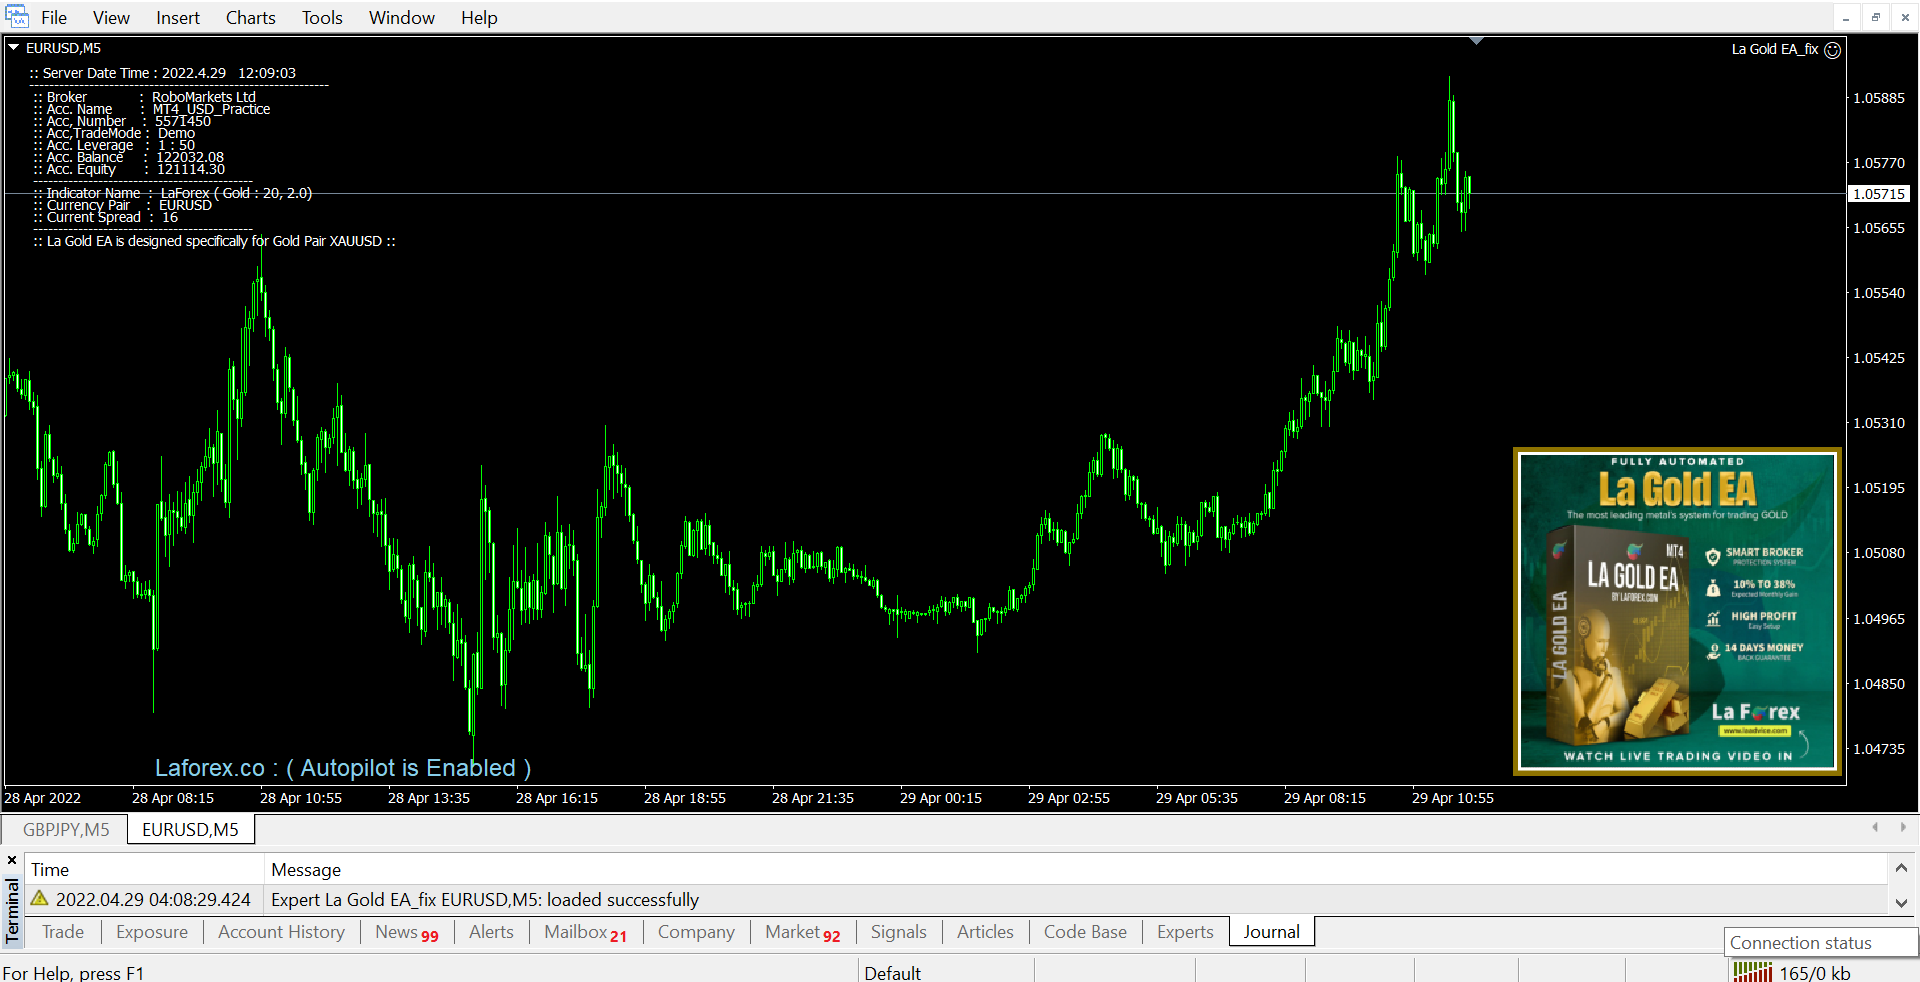
Task: Open the Market tab
Action: coord(802,932)
